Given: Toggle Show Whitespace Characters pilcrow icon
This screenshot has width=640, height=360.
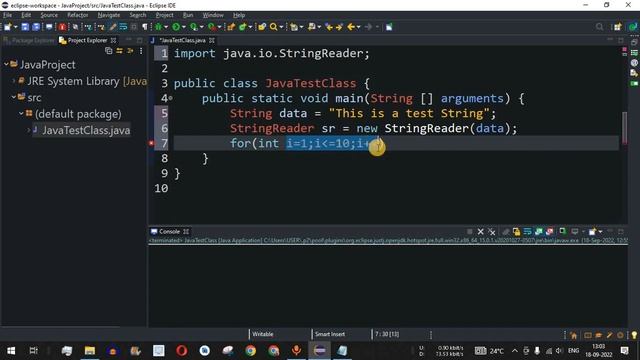Looking at the screenshot, I should pyautogui.click(x=145, y=27).
